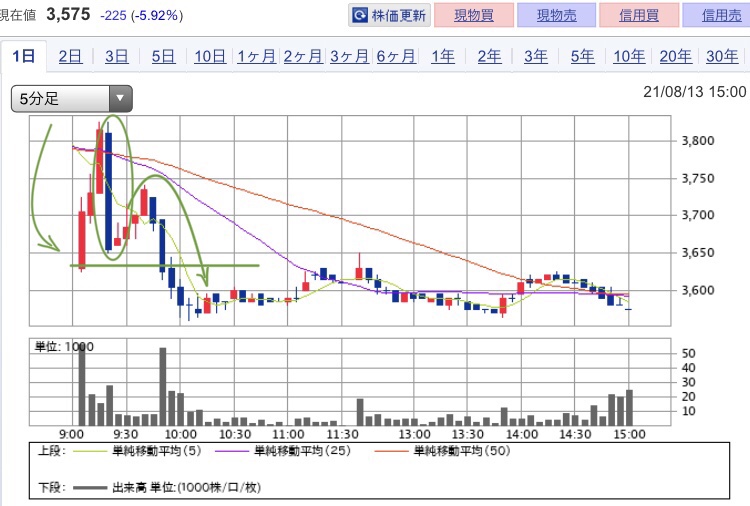The image size is (750, 506).
Task: Open 現物売 spot sell order
Action: point(556,15)
